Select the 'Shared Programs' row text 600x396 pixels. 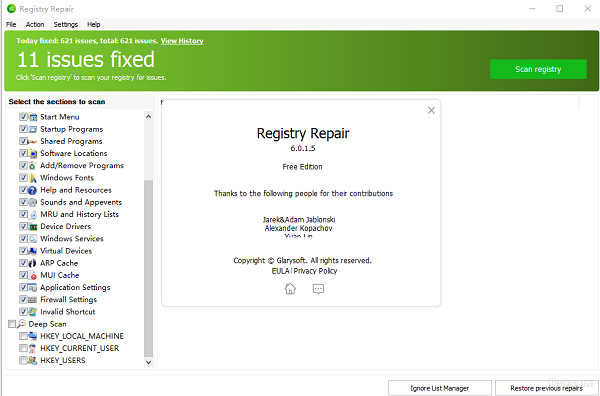coord(72,142)
